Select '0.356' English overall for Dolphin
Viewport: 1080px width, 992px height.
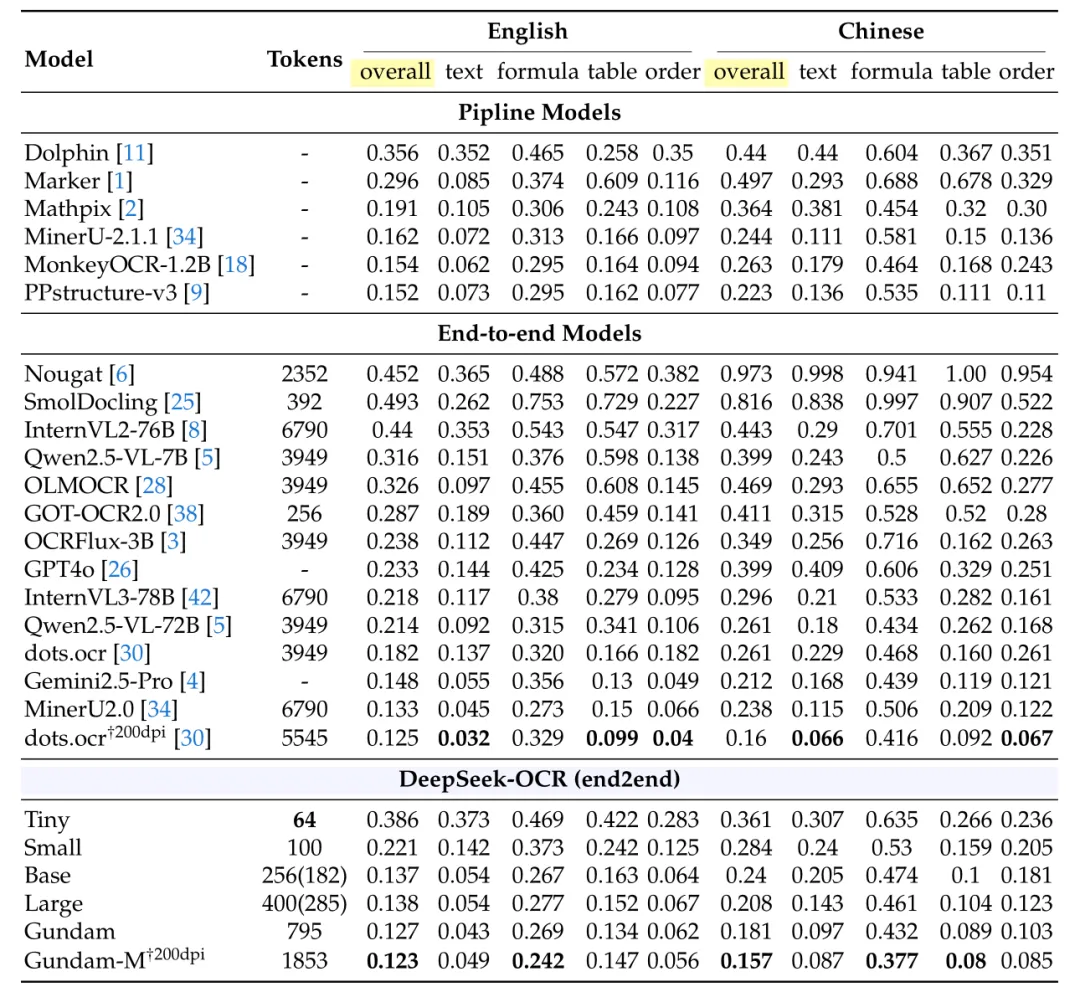(x=393, y=153)
